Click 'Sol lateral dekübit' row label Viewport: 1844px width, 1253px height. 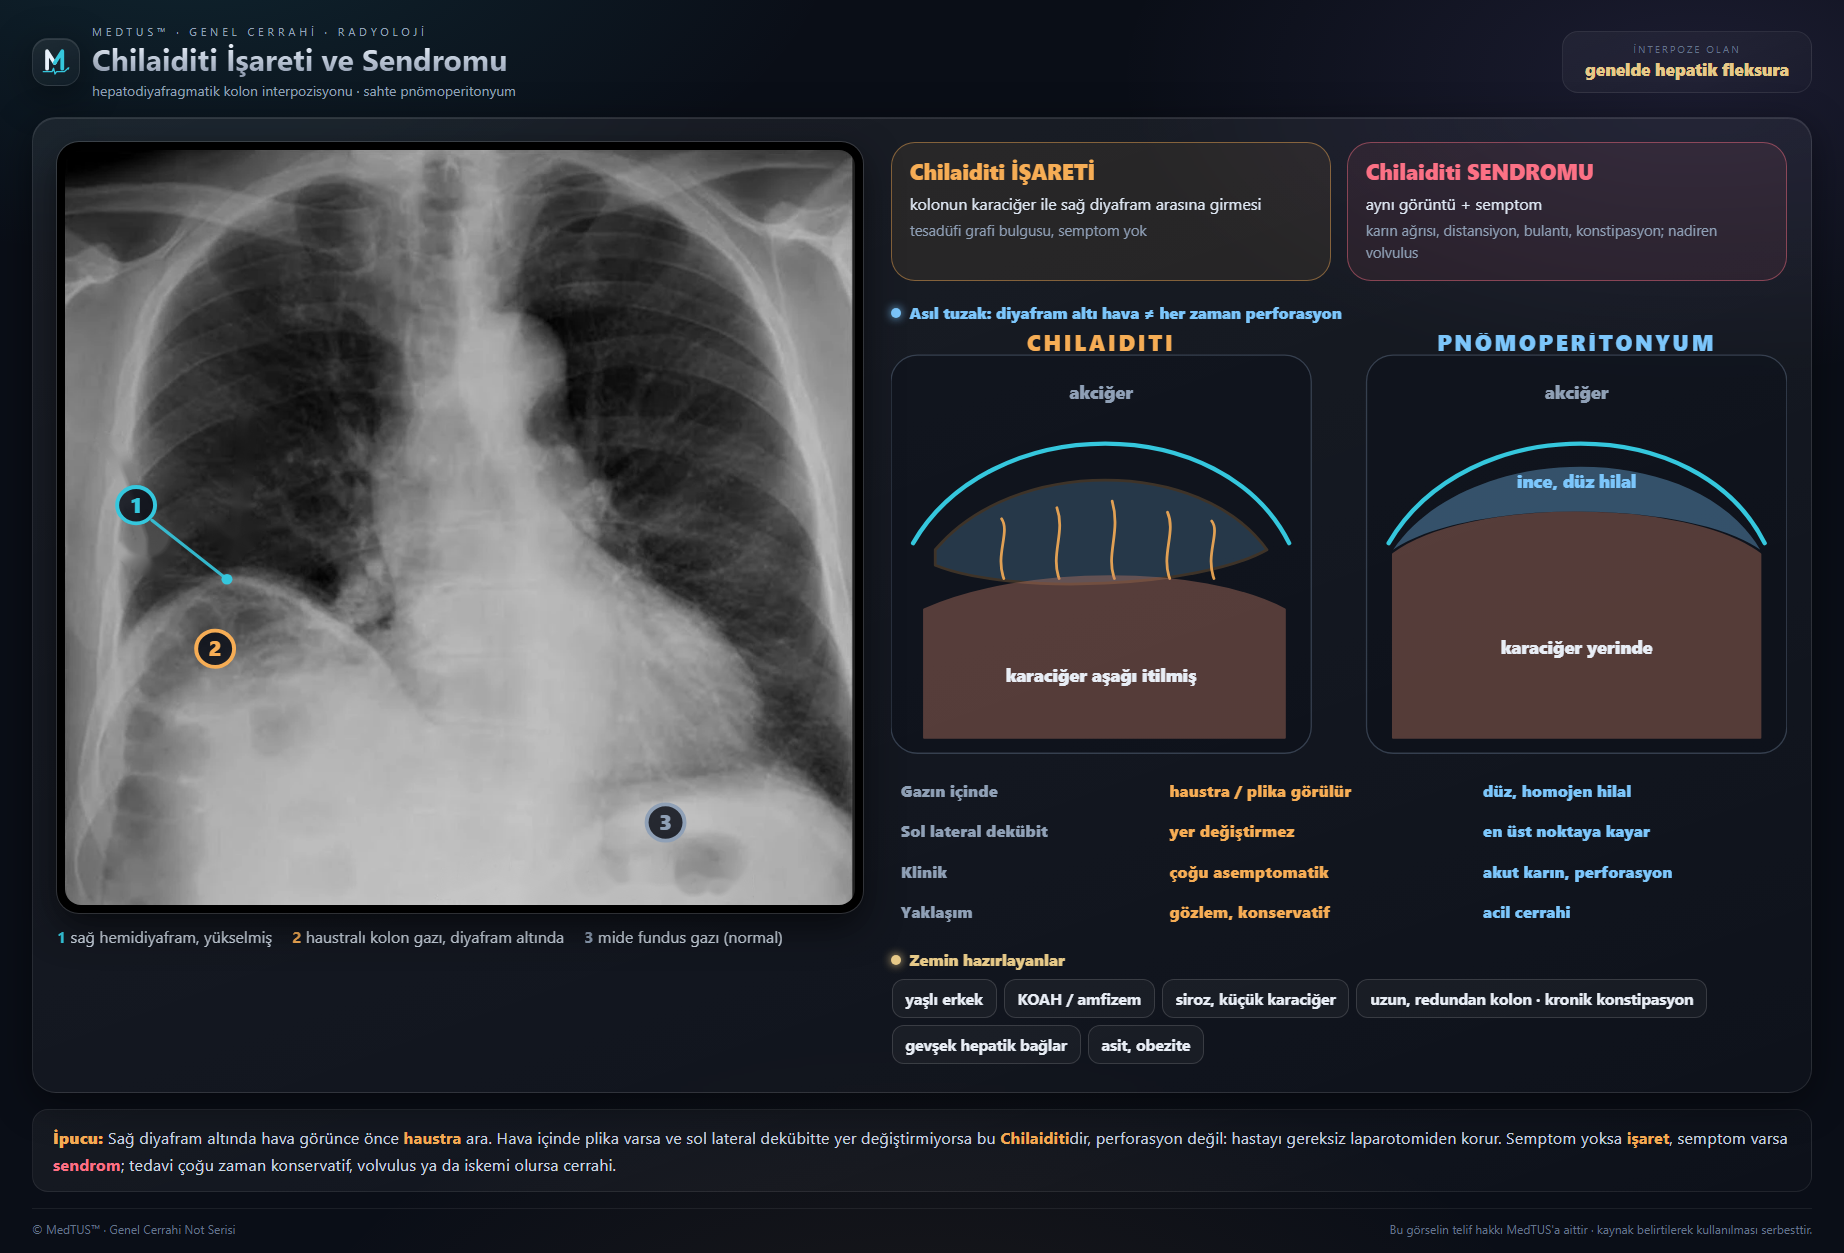pyautogui.click(x=974, y=831)
